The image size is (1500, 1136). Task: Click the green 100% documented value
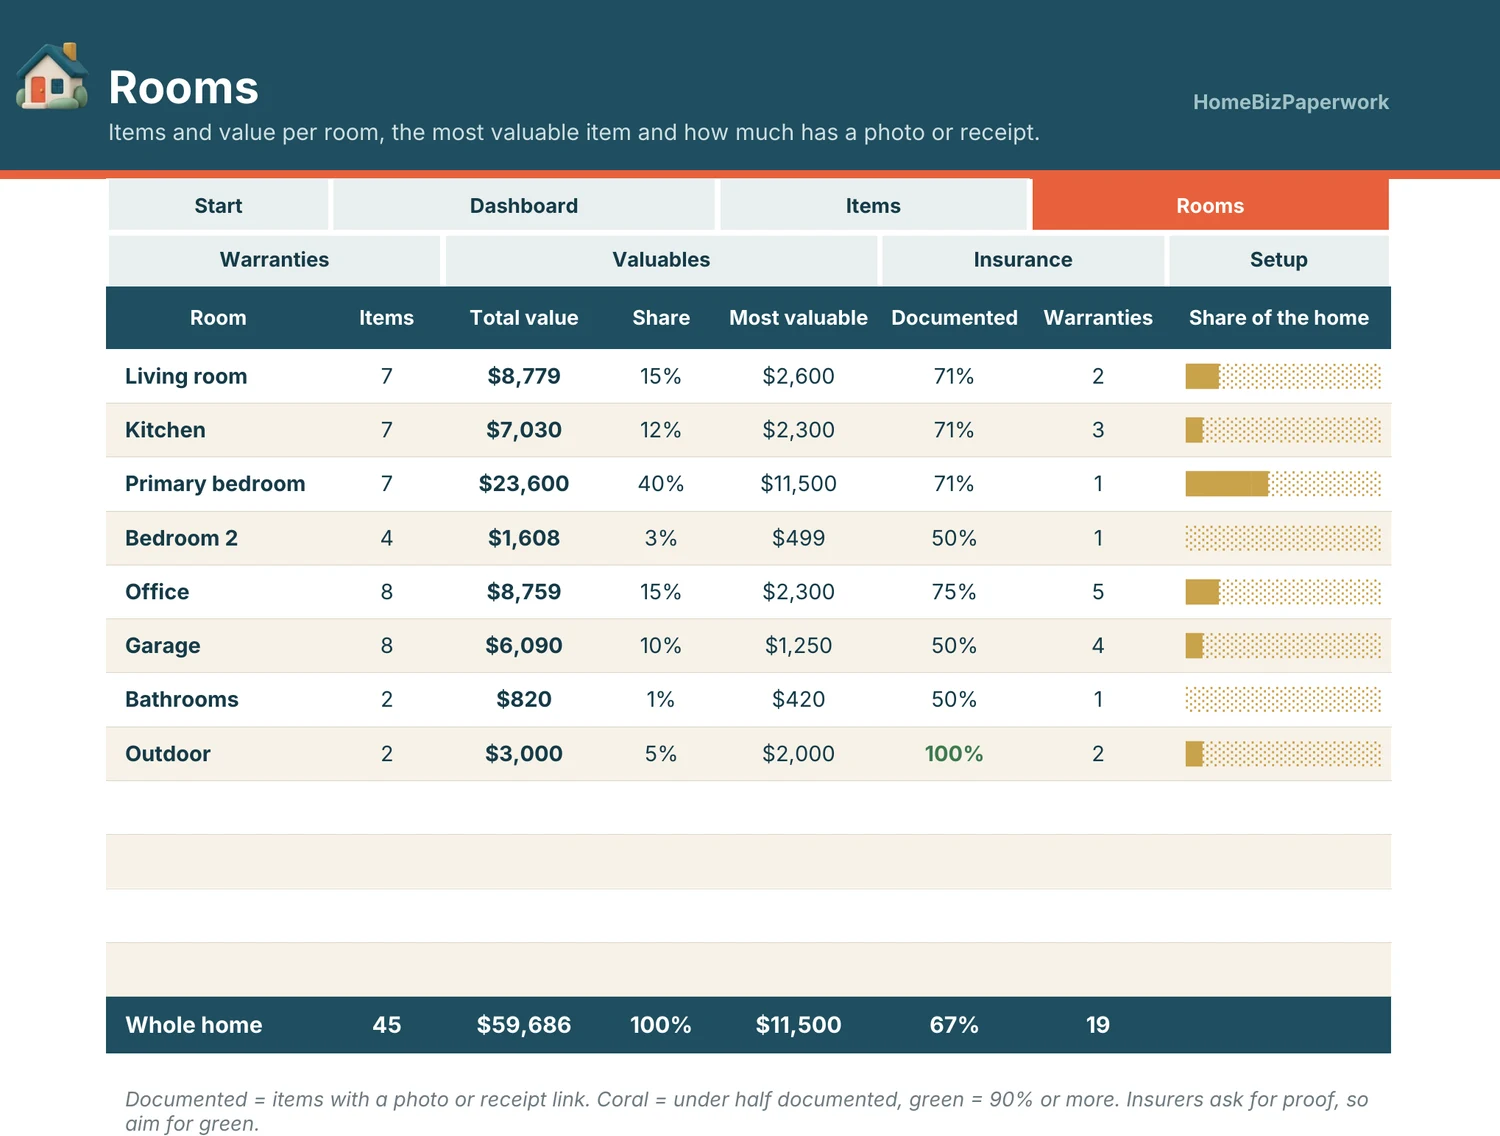point(954,754)
